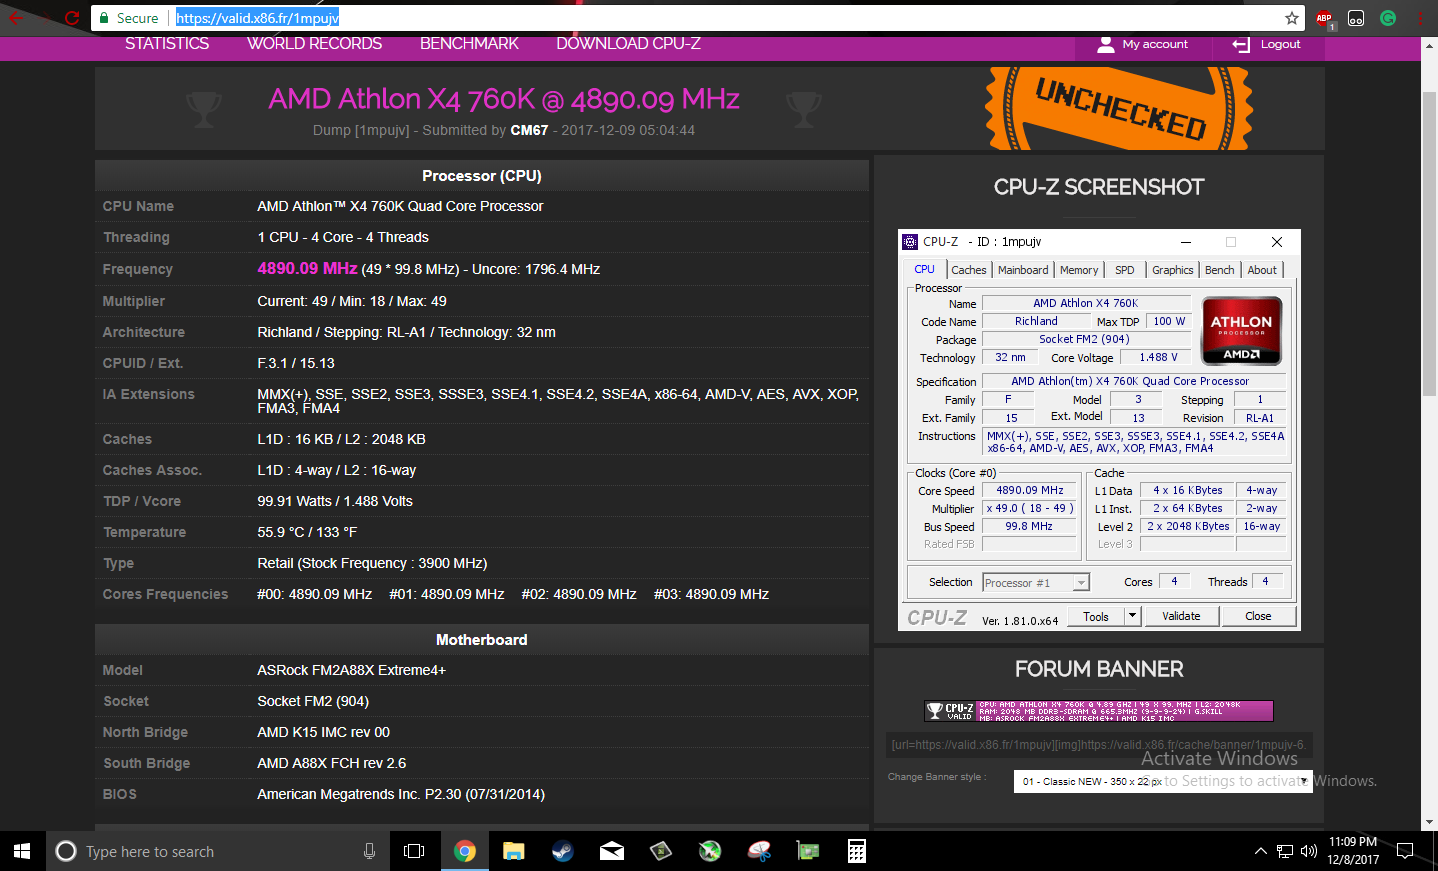
Task: Open the DOWNLOAD CPU-Z page
Action: click(x=628, y=44)
